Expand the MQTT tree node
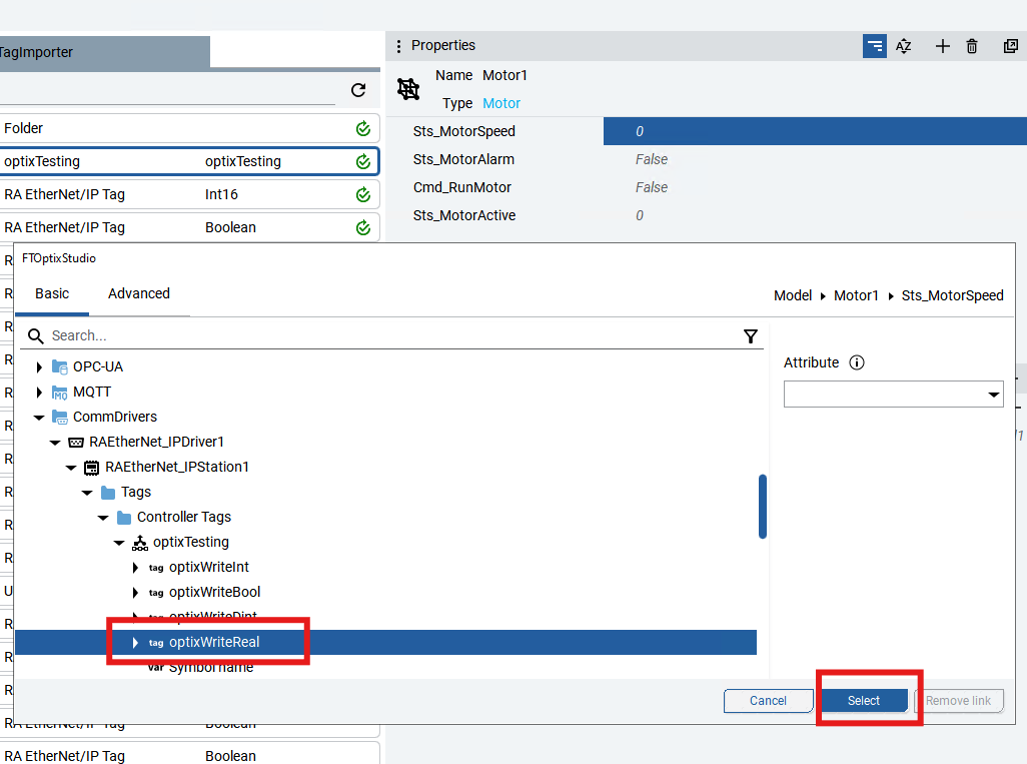This screenshot has width=1027, height=764. [x=39, y=392]
